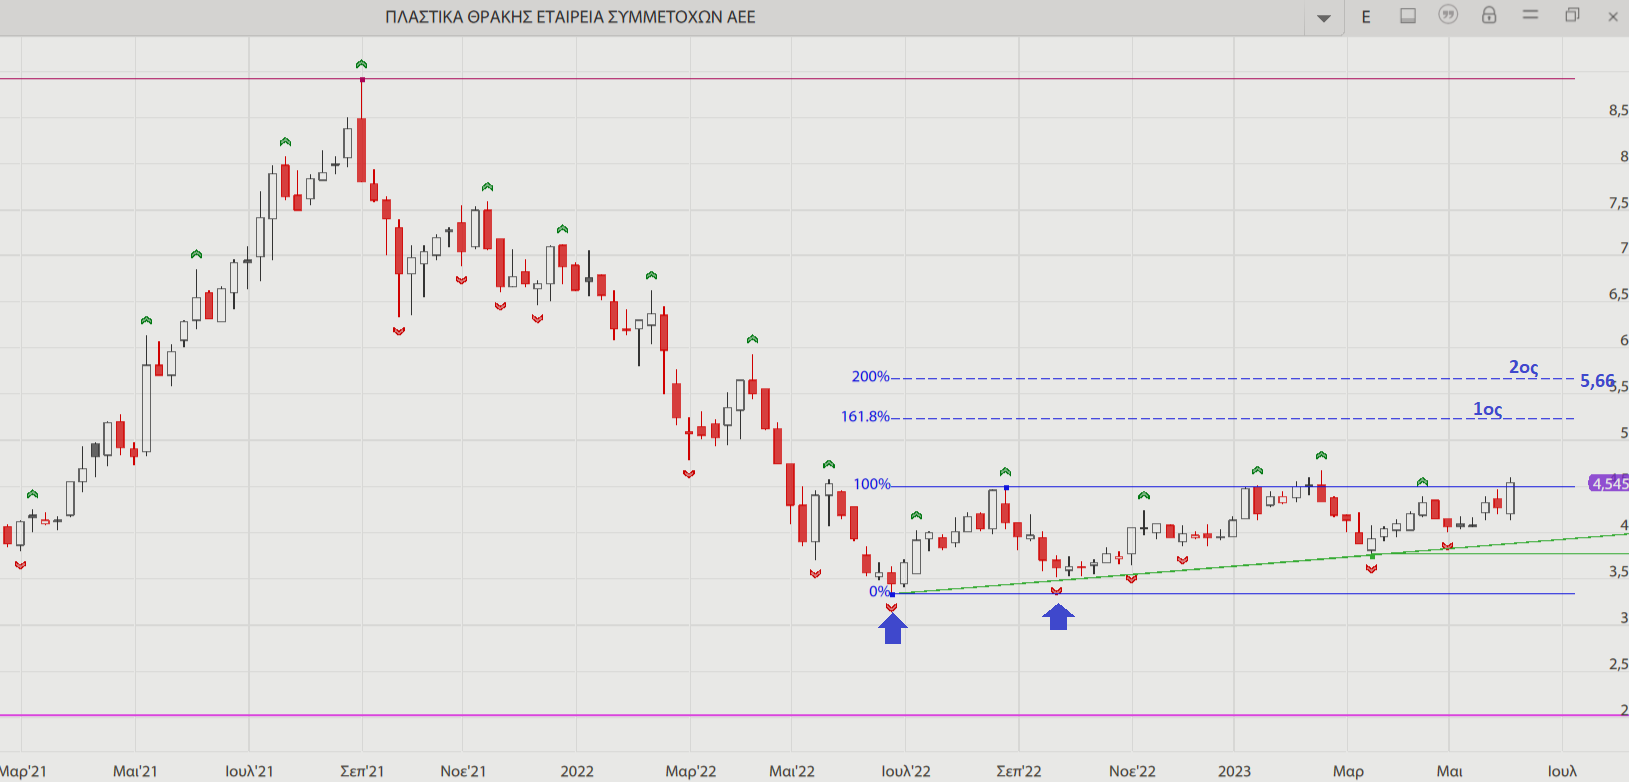Select the 161.8% Fibonacci level label
This screenshot has width=1629, height=782.
coord(865,416)
